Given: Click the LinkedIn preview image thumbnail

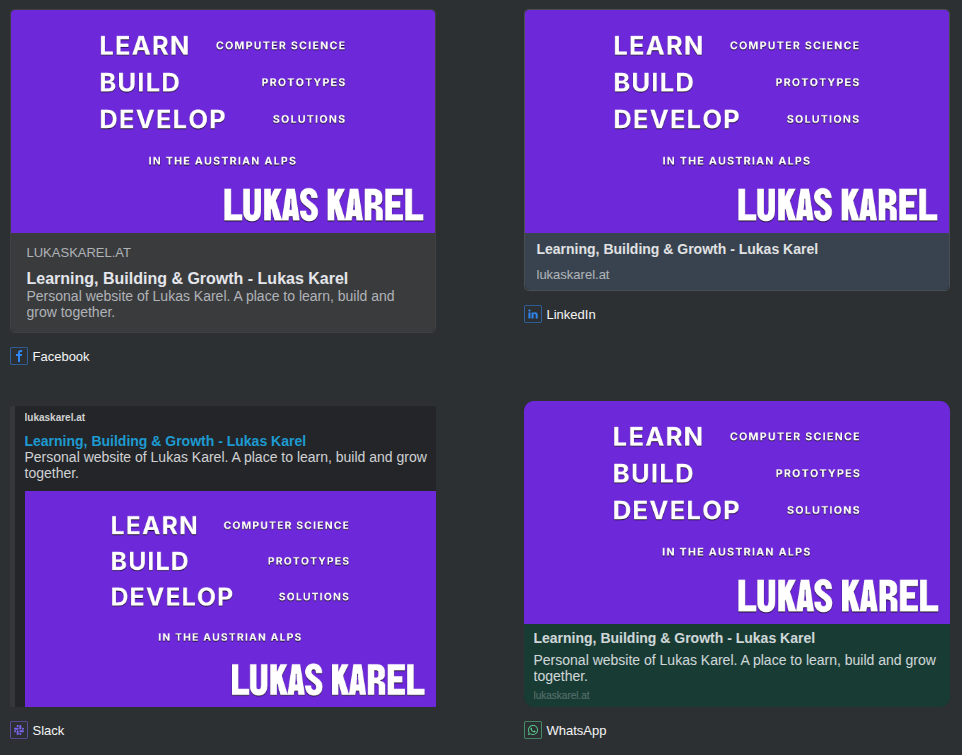Looking at the screenshot, I should click(x=736, y=120).
